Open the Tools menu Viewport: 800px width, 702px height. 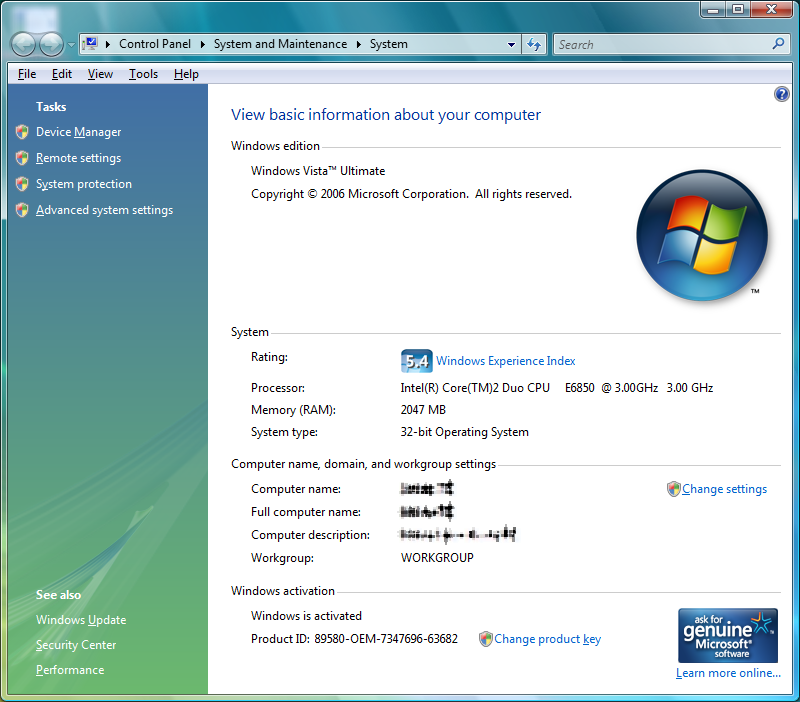click(x=143, y=74)
